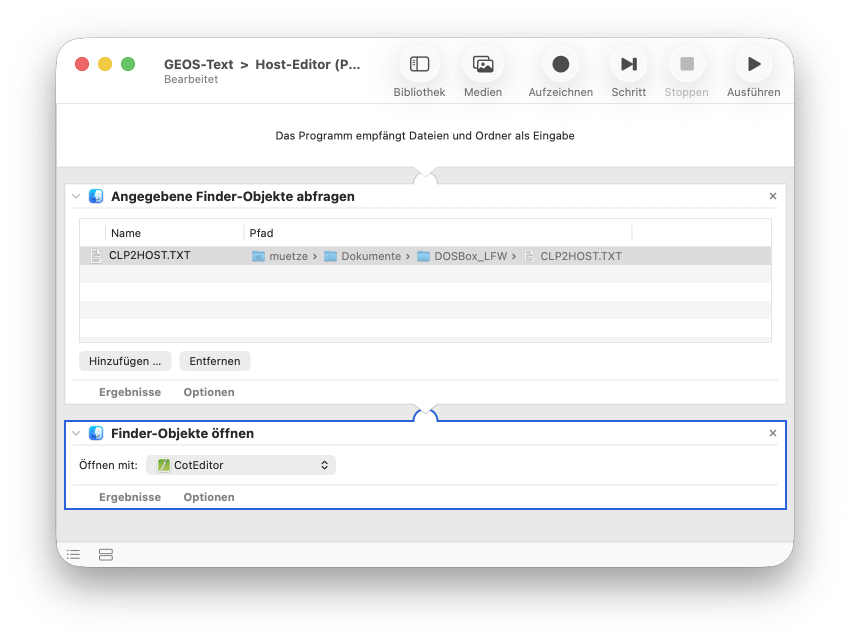Start recording with Aufzeichnen button

(560, 65)
